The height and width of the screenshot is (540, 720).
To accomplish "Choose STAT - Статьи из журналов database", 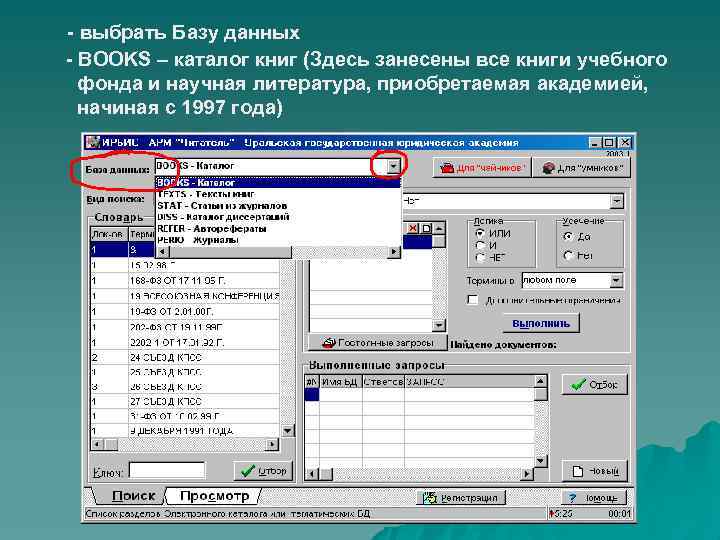I will pos(278,206).
